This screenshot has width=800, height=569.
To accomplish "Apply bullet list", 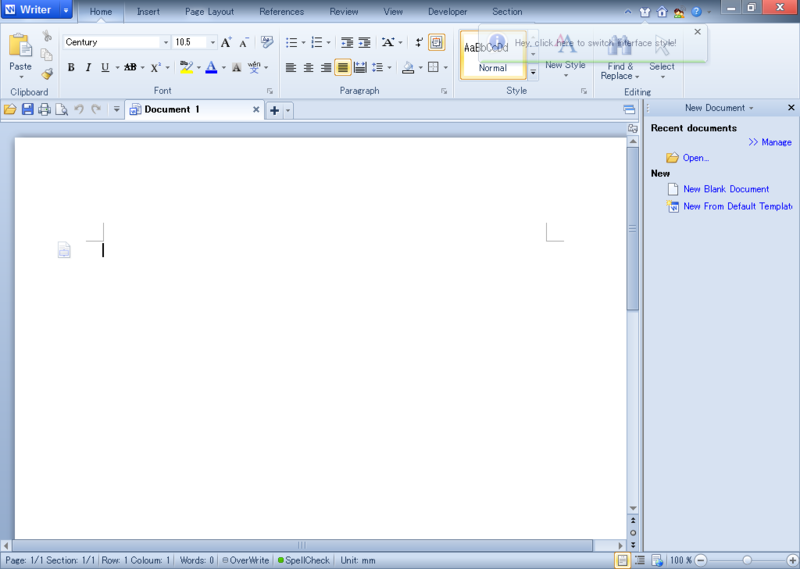I will (x=291, y=42).
